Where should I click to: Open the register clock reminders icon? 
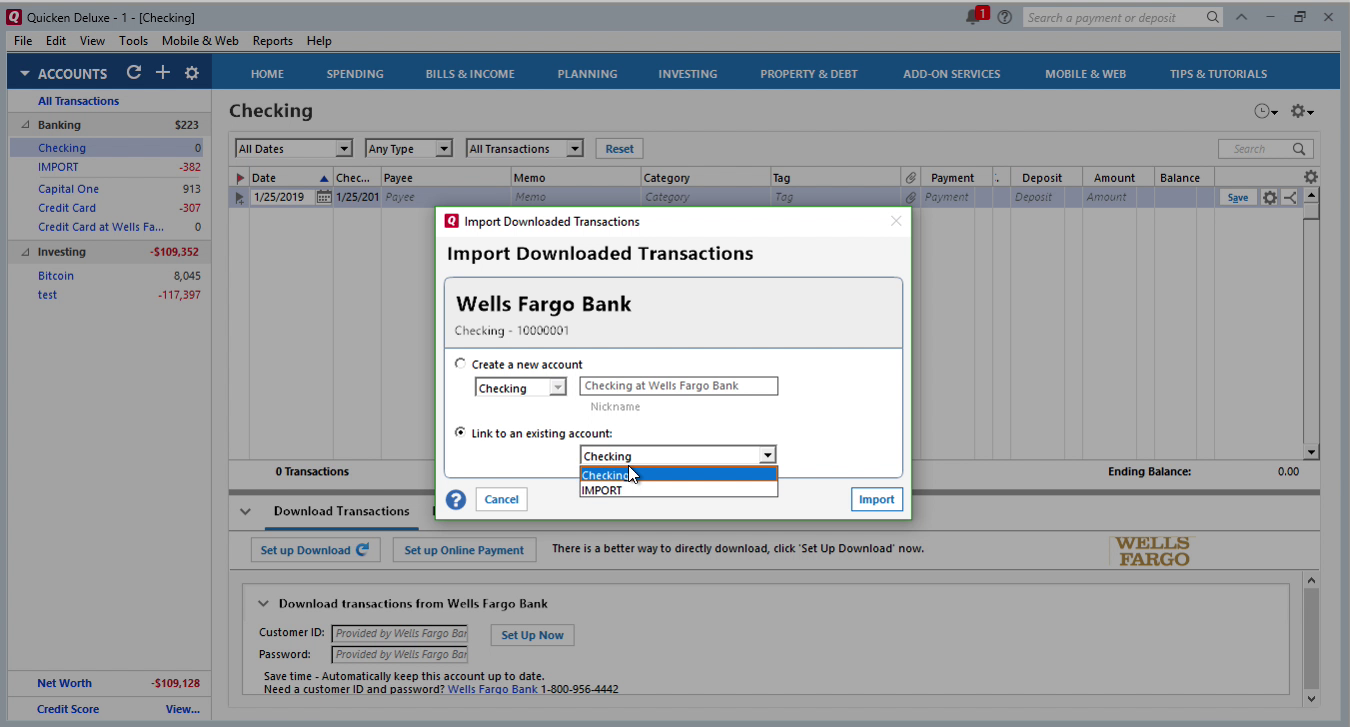1266,111
